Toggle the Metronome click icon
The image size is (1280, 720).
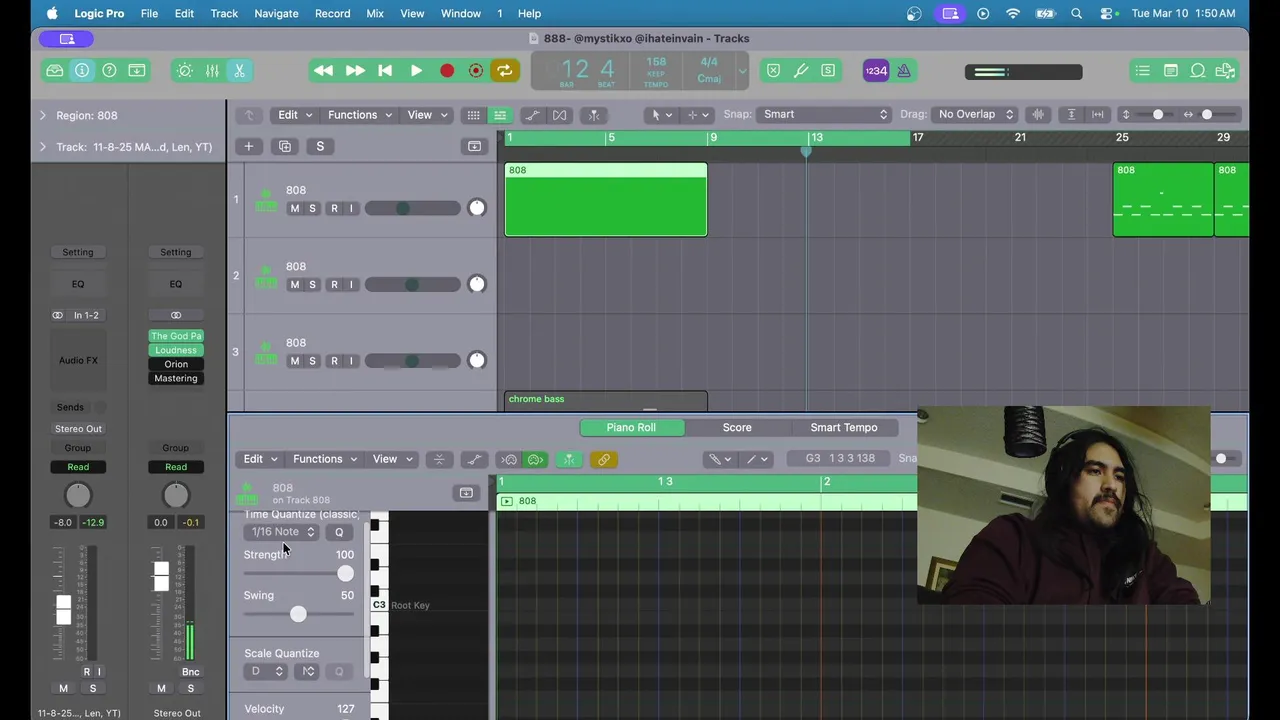(x=904, y=71)
